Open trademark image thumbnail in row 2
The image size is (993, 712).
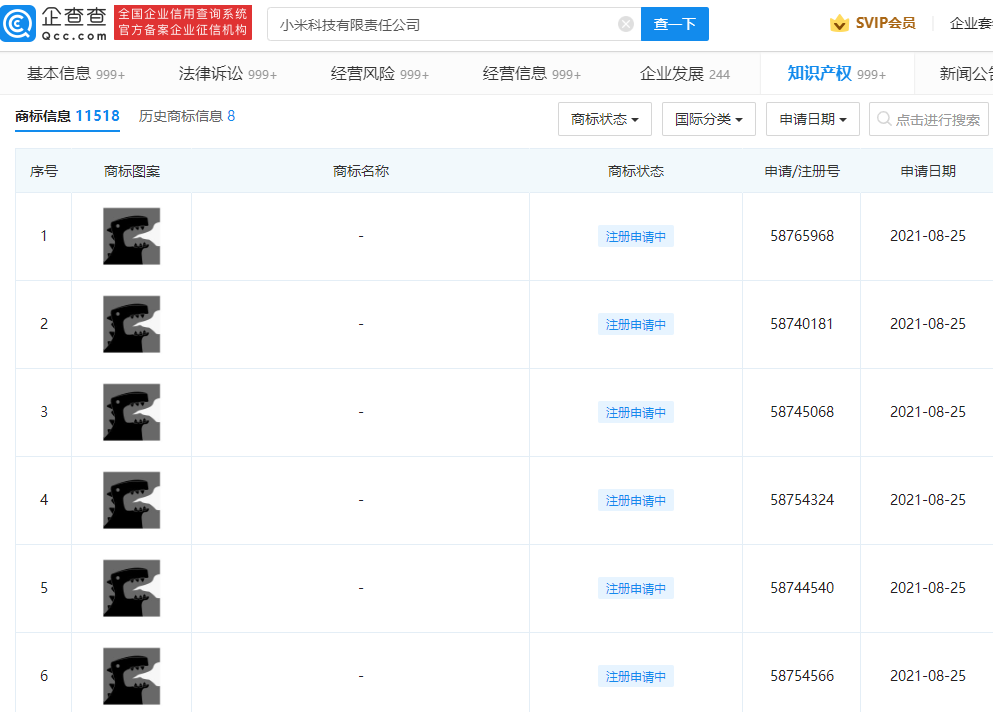coord(132,324)
